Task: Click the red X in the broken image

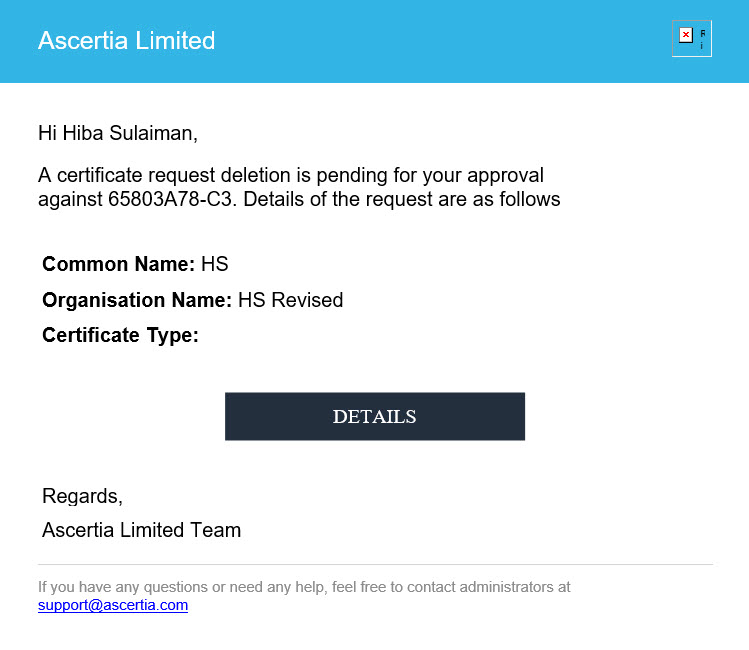Action: click(x=685, y=35)
